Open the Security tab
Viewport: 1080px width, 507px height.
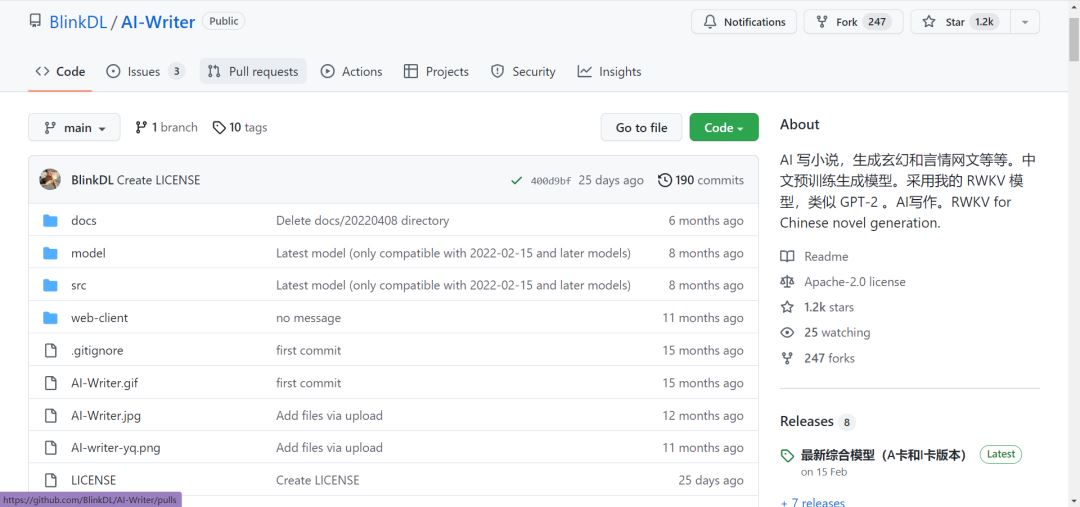point(523,72)
